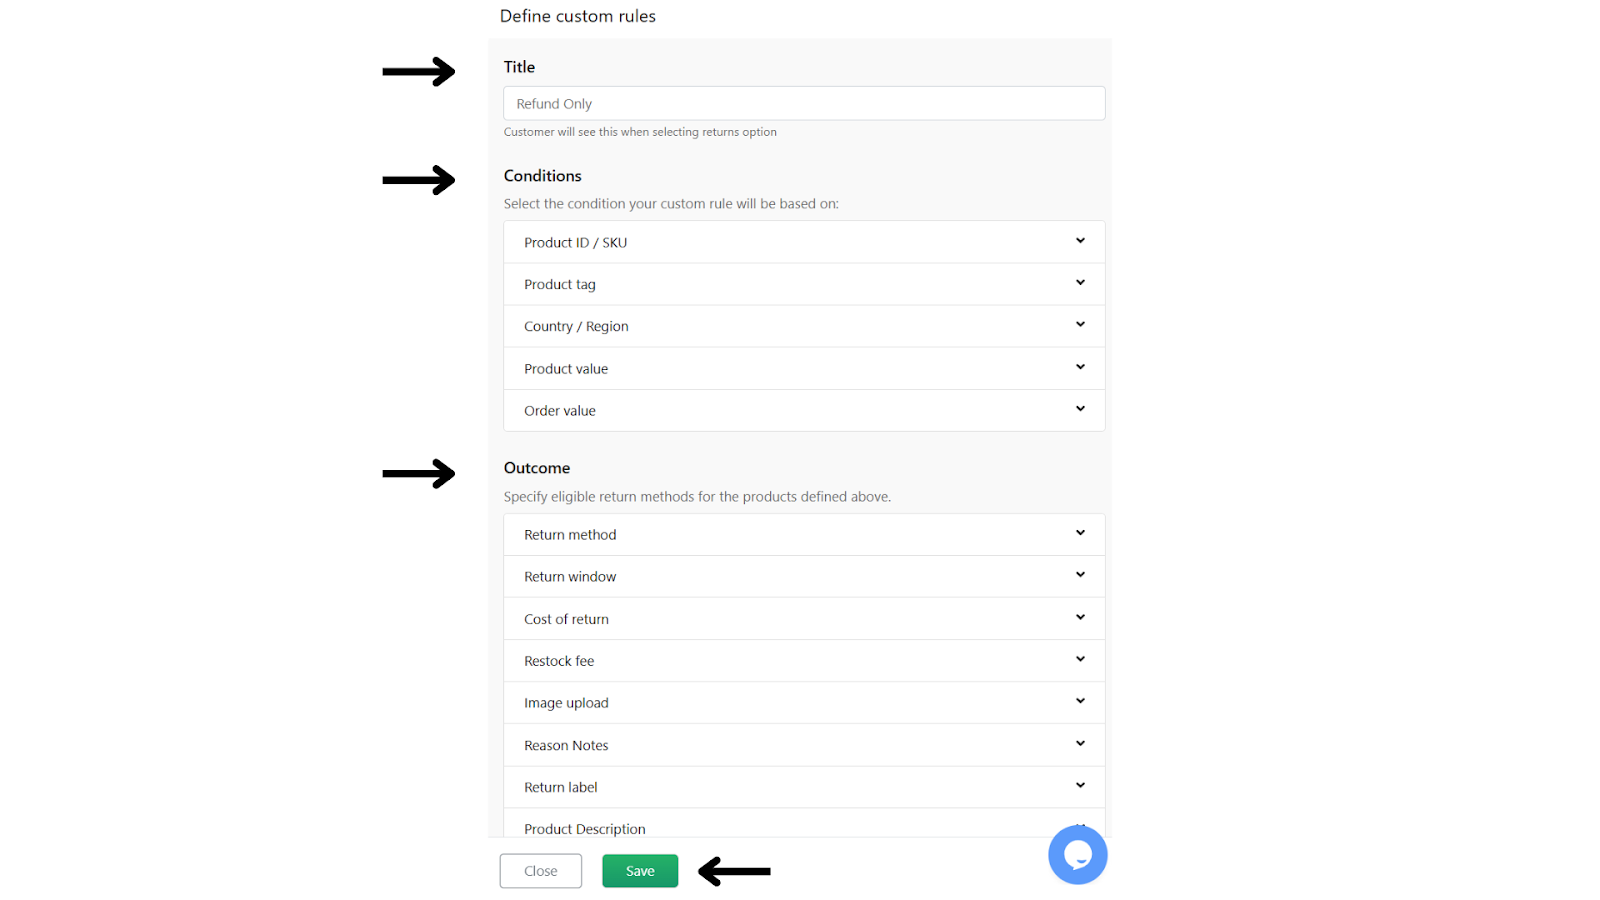Viewport: 1600px width, 900px height.
Task: Click the Title input field
Action: tap(804, 103)
